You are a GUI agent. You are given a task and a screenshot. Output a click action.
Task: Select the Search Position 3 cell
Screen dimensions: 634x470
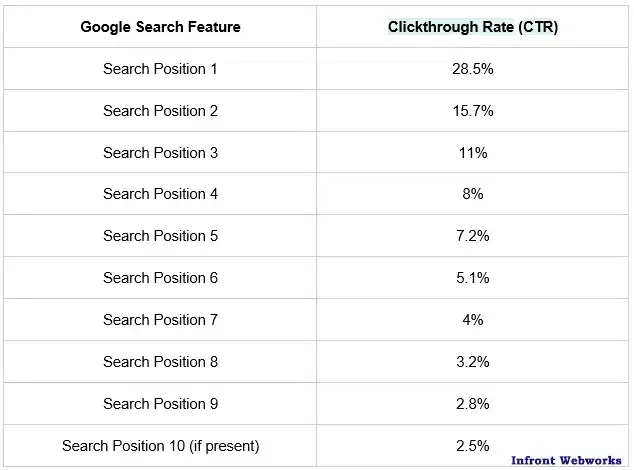[x=160, y=153]
